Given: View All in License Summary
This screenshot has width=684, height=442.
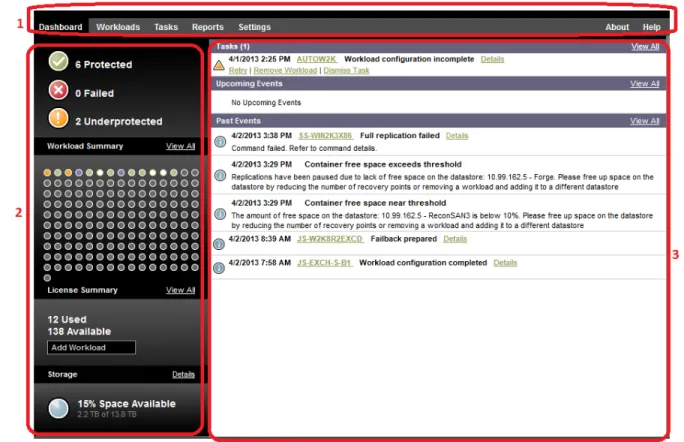Looking at the screenshot, I should point(180,290).
